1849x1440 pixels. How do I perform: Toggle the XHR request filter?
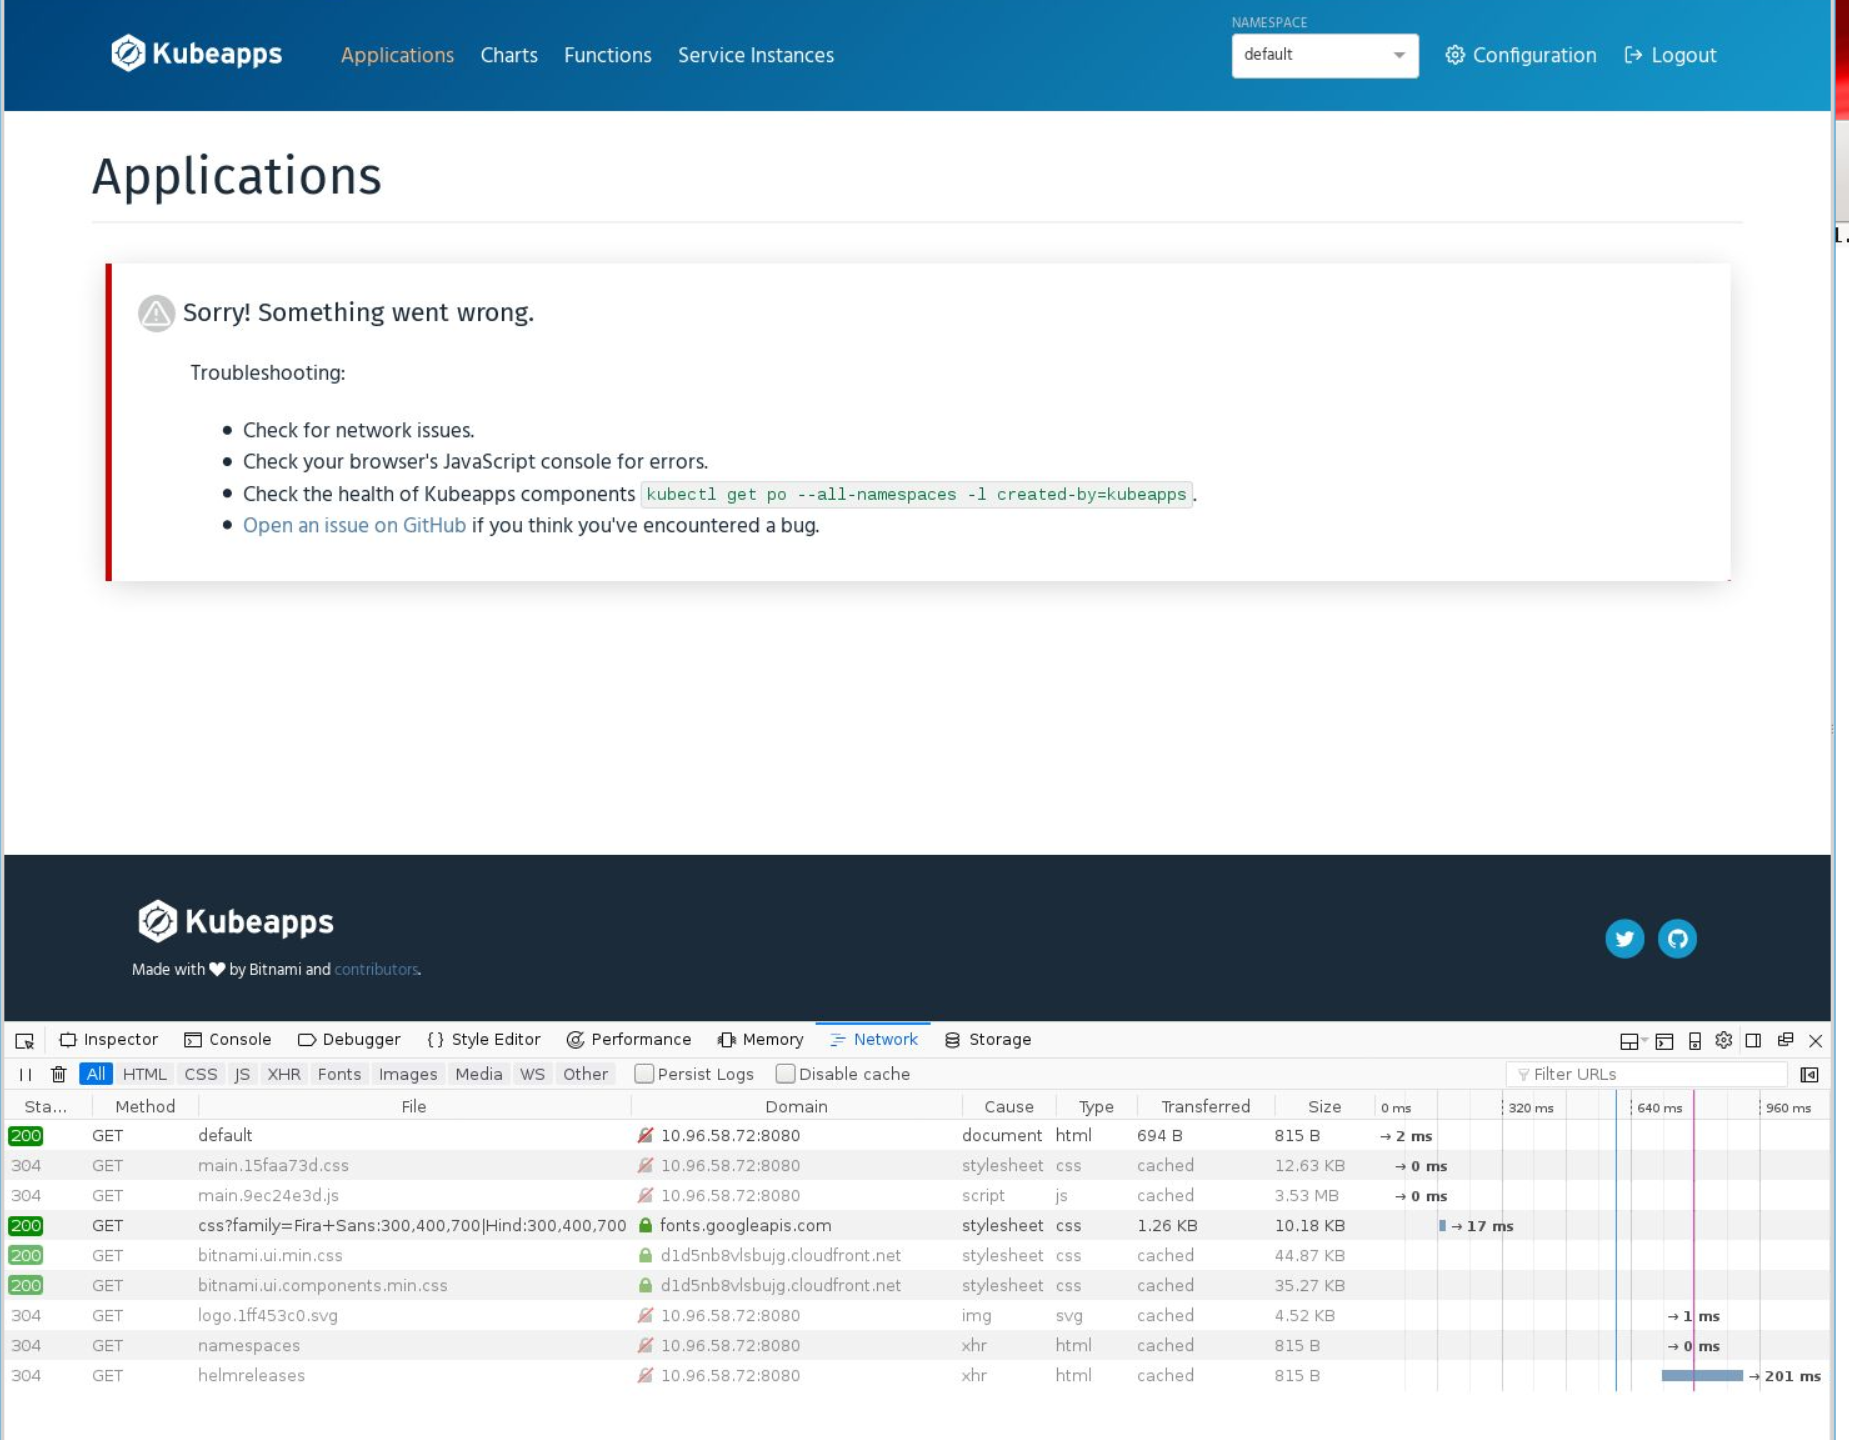286,1073
